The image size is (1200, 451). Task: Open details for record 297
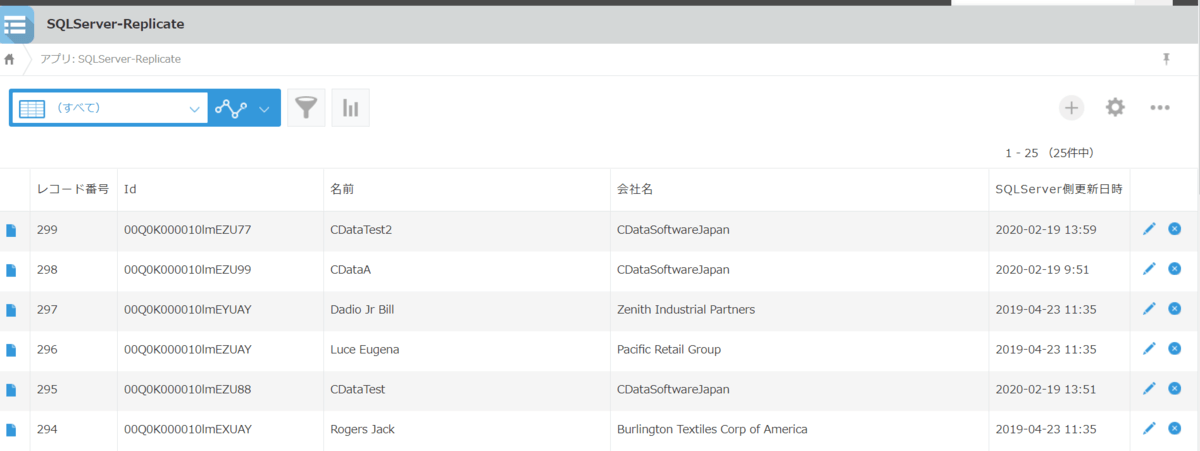(12, 310)
